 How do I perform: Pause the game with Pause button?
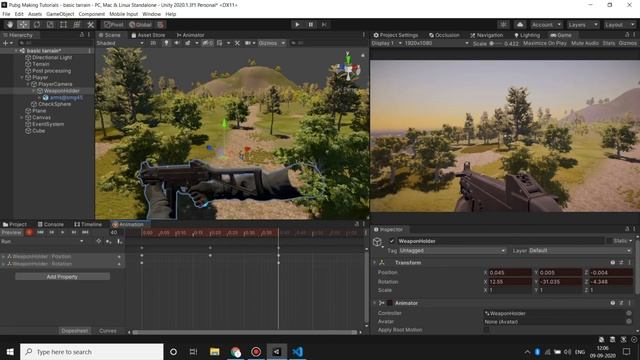click(311, 24)
